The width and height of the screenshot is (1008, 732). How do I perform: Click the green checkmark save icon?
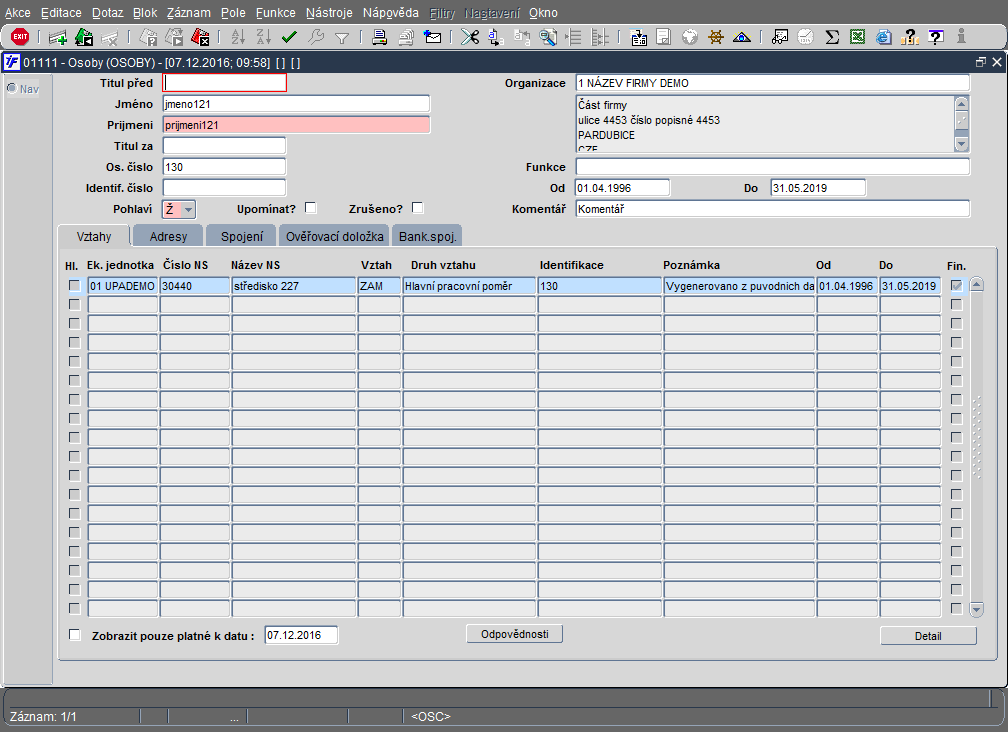click(x=289, y=37)
